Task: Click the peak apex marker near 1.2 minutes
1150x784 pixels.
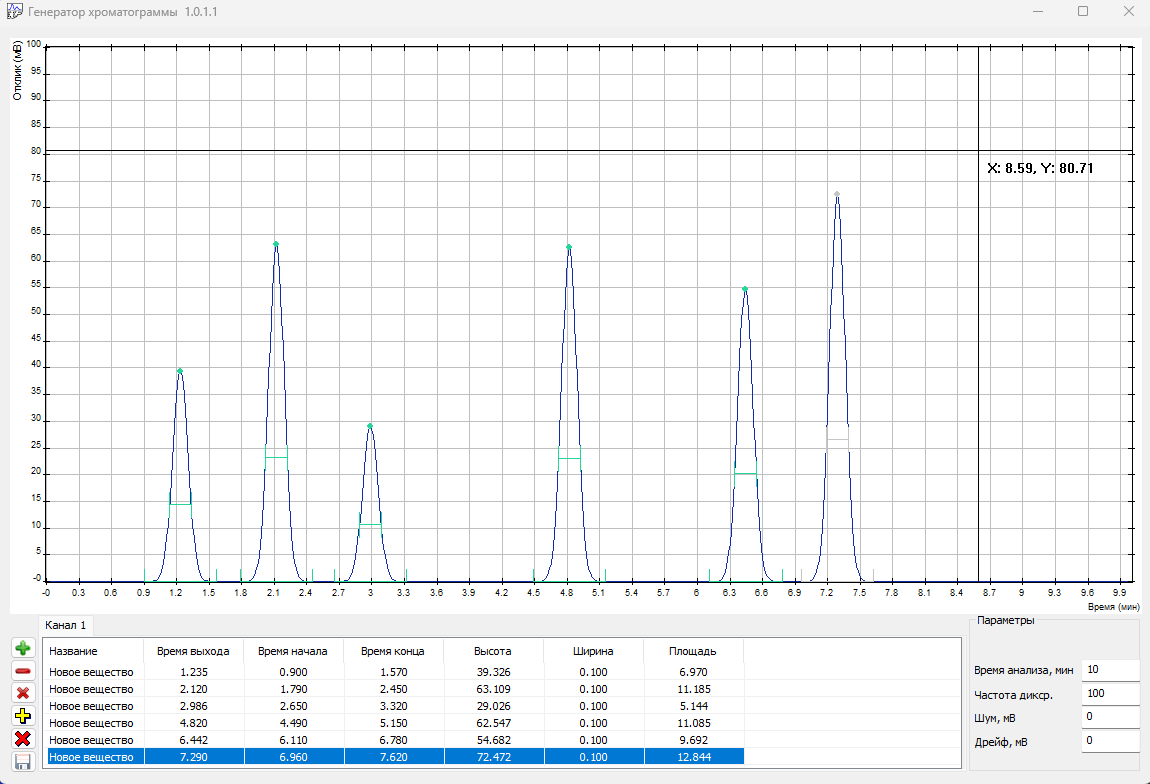Action: click(180, 371)
